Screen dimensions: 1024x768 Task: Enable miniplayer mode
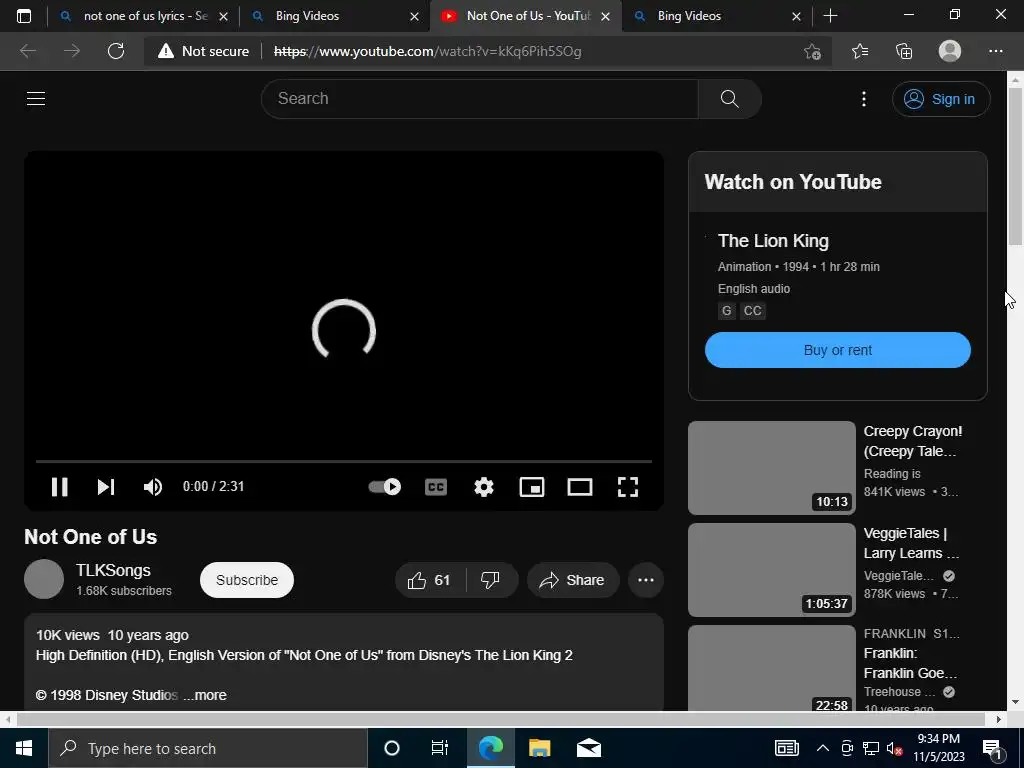532,487
